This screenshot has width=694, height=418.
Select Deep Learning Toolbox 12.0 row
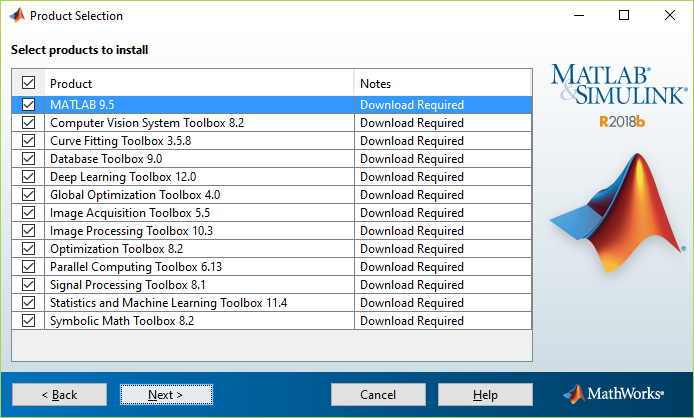point(272,177)
